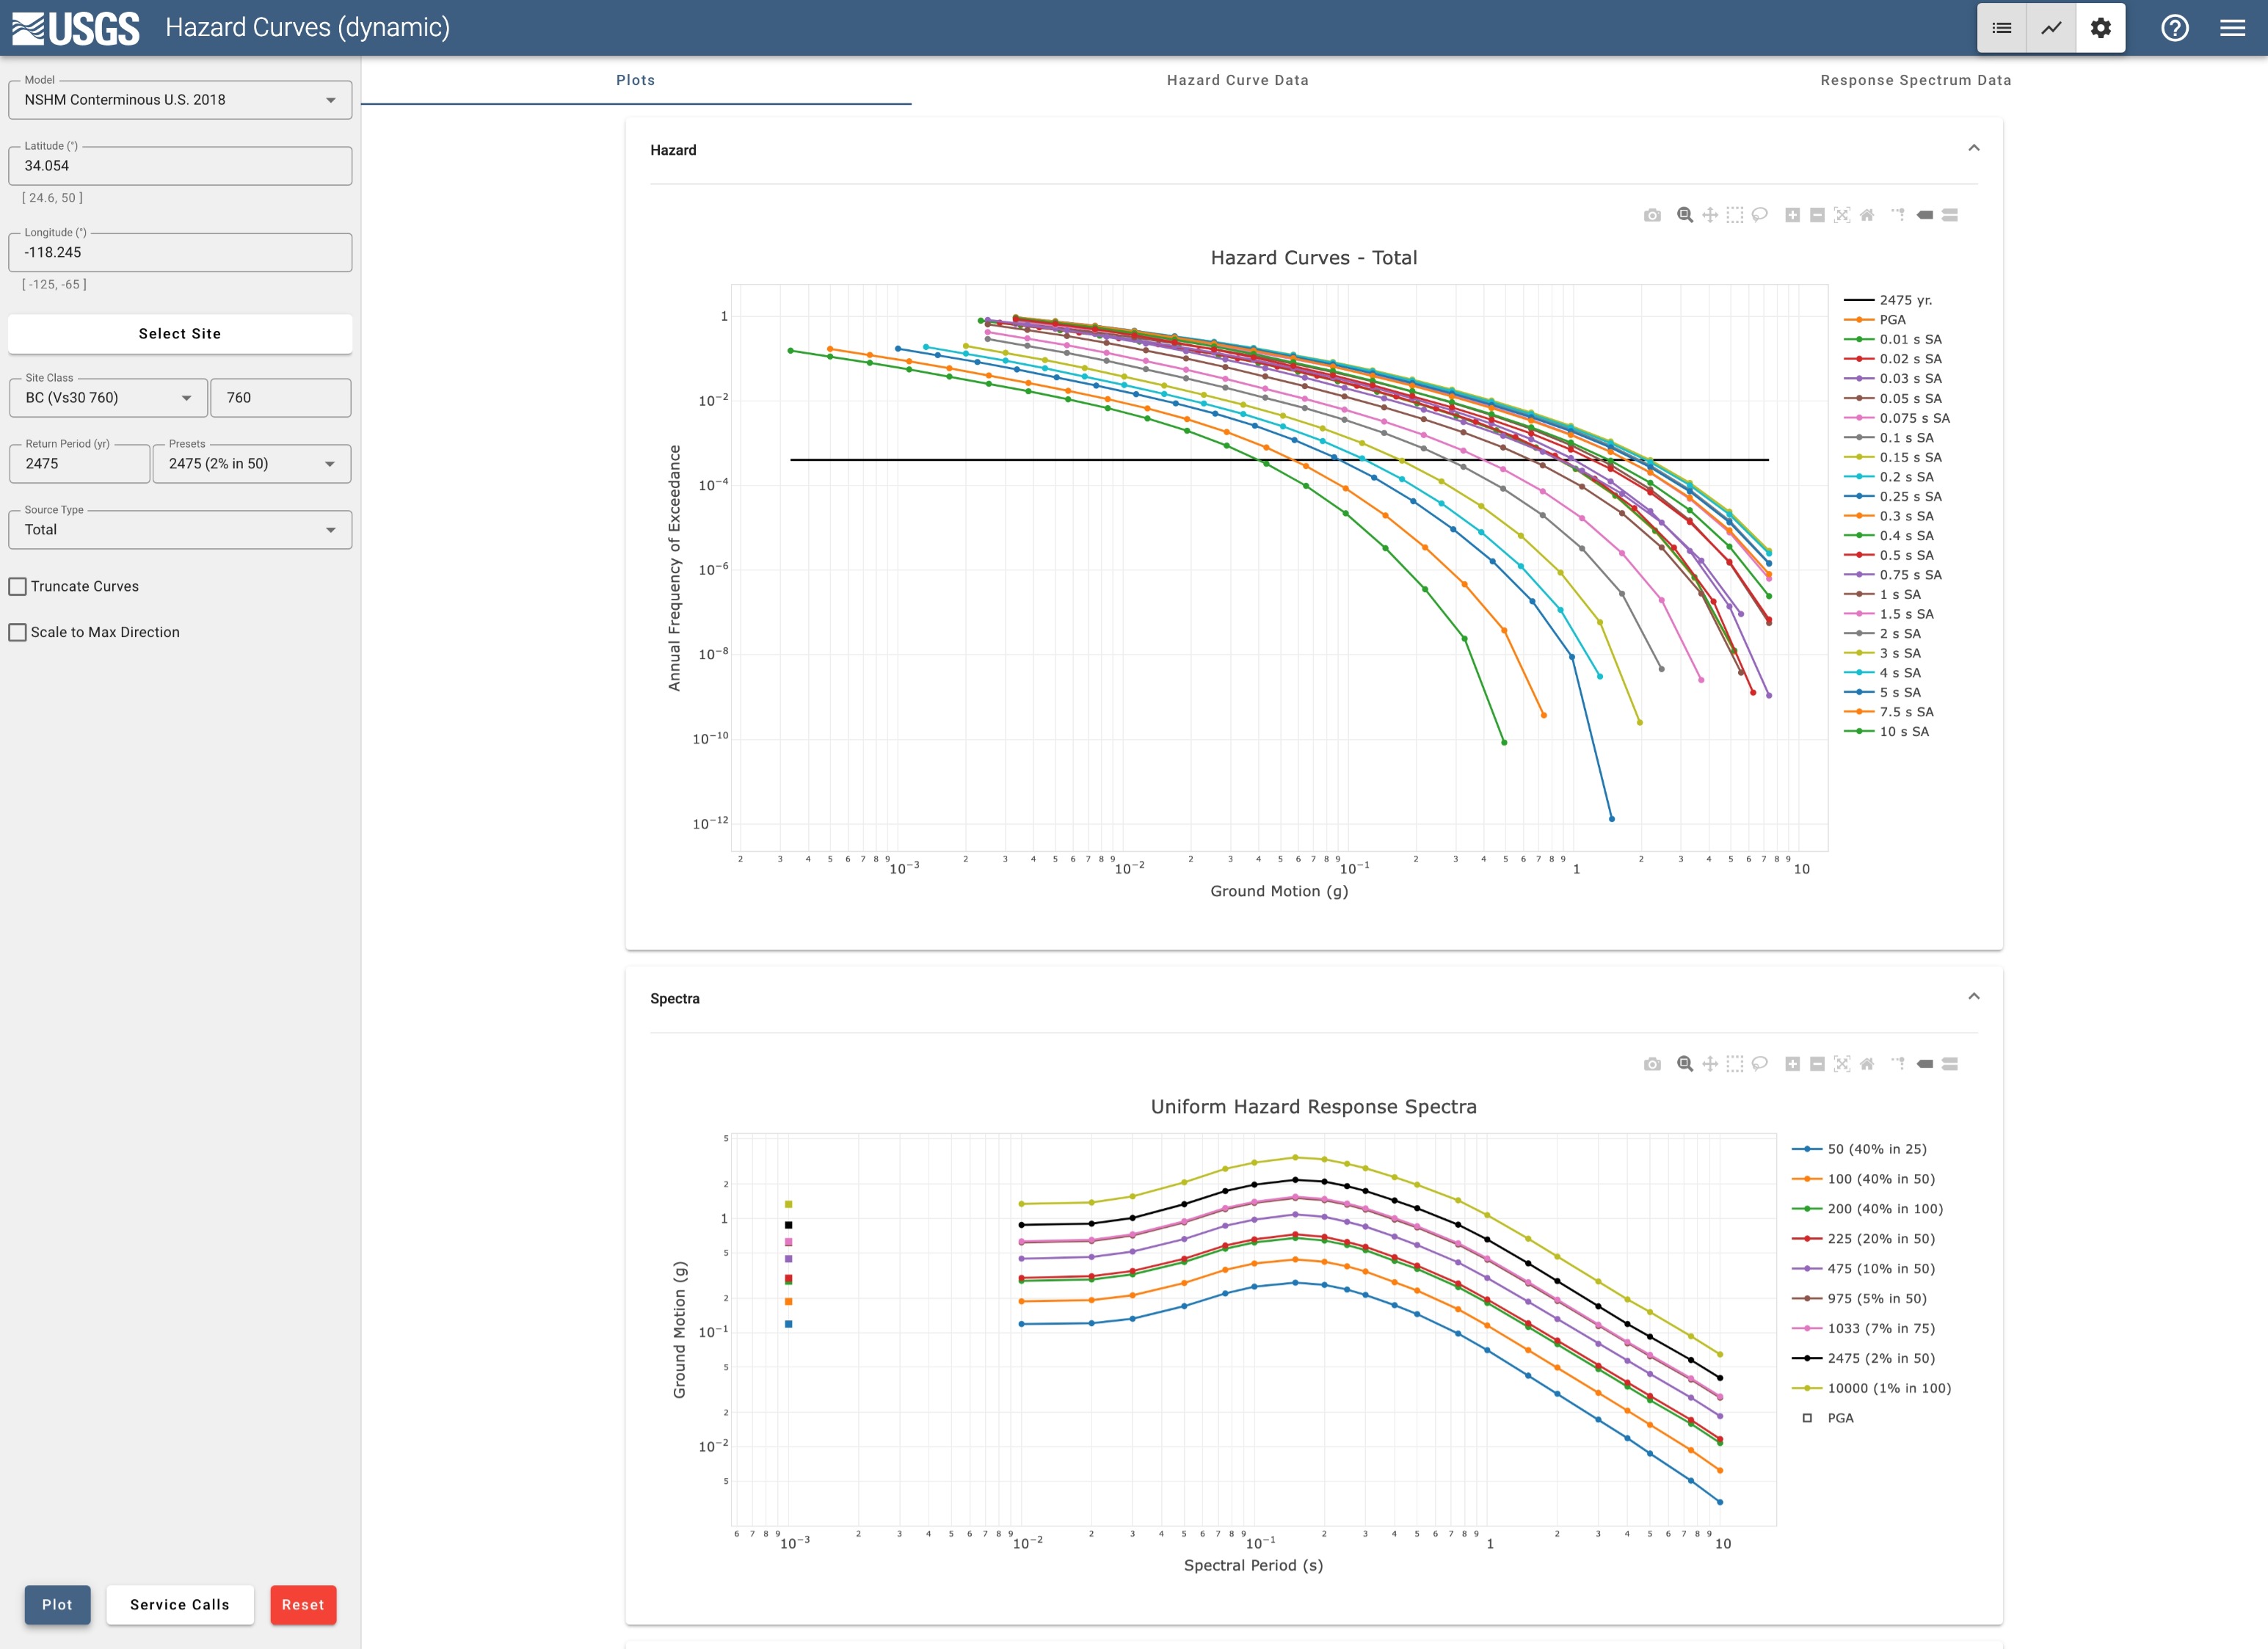This screenshot has width=2268, height=1649.
Task: Open settings gear in the header
Action: (2101, 28)
